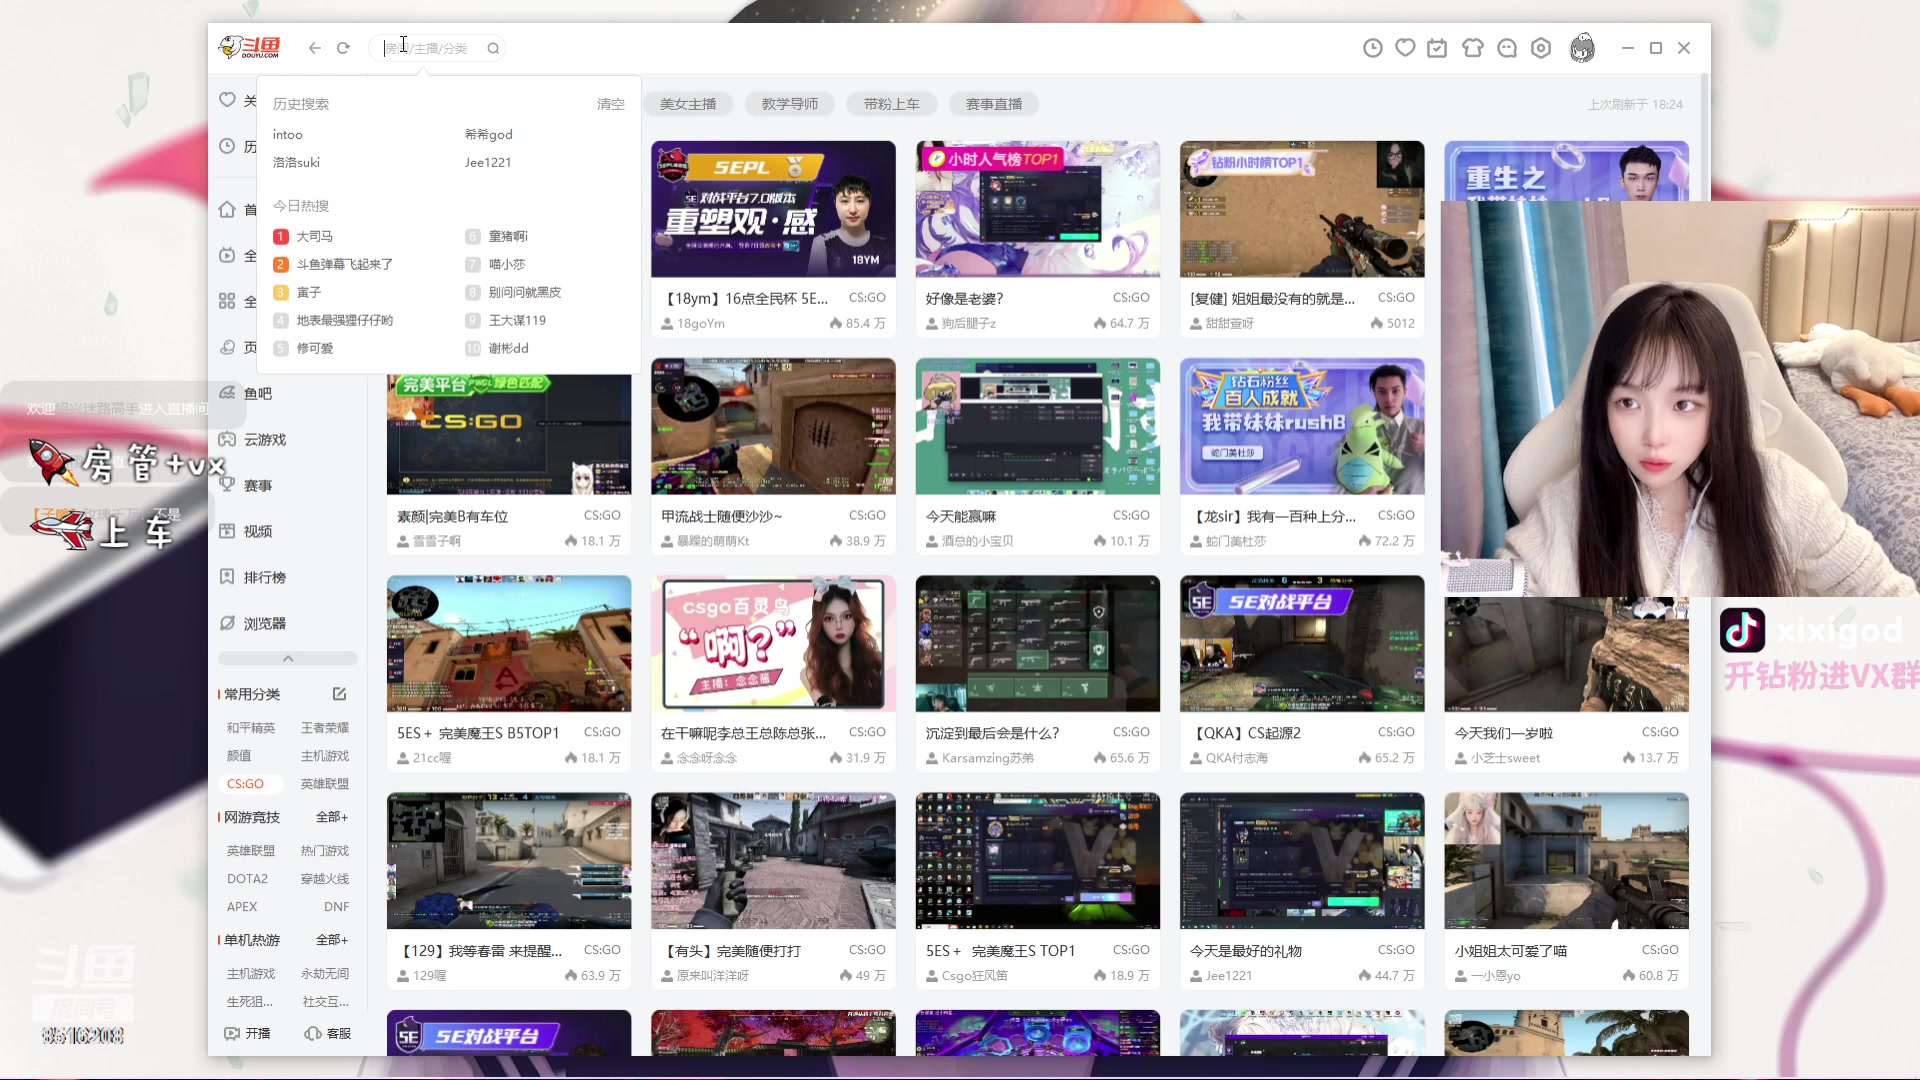Screen dimensions: 1920x1080
Task: Open watch history clock icon in top bar
Action: [x=1373, y=48]
